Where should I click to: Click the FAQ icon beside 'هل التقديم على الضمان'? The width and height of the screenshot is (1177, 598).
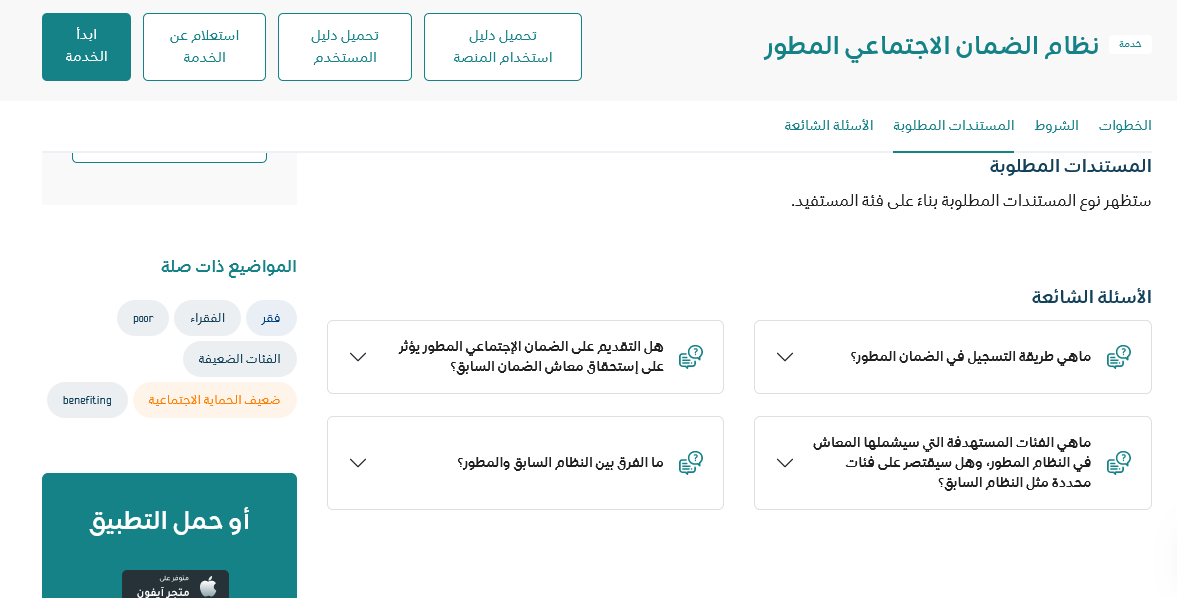690,357
